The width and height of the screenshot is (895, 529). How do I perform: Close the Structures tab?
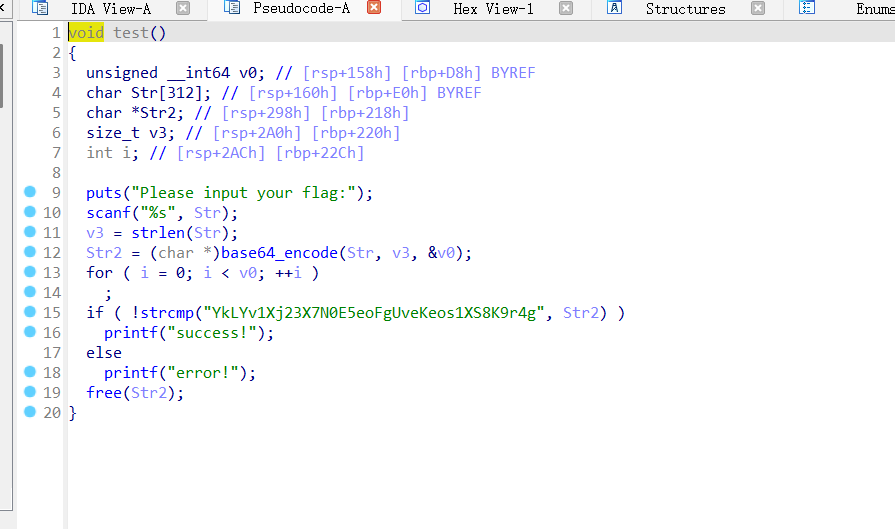(x=758, y=8)
